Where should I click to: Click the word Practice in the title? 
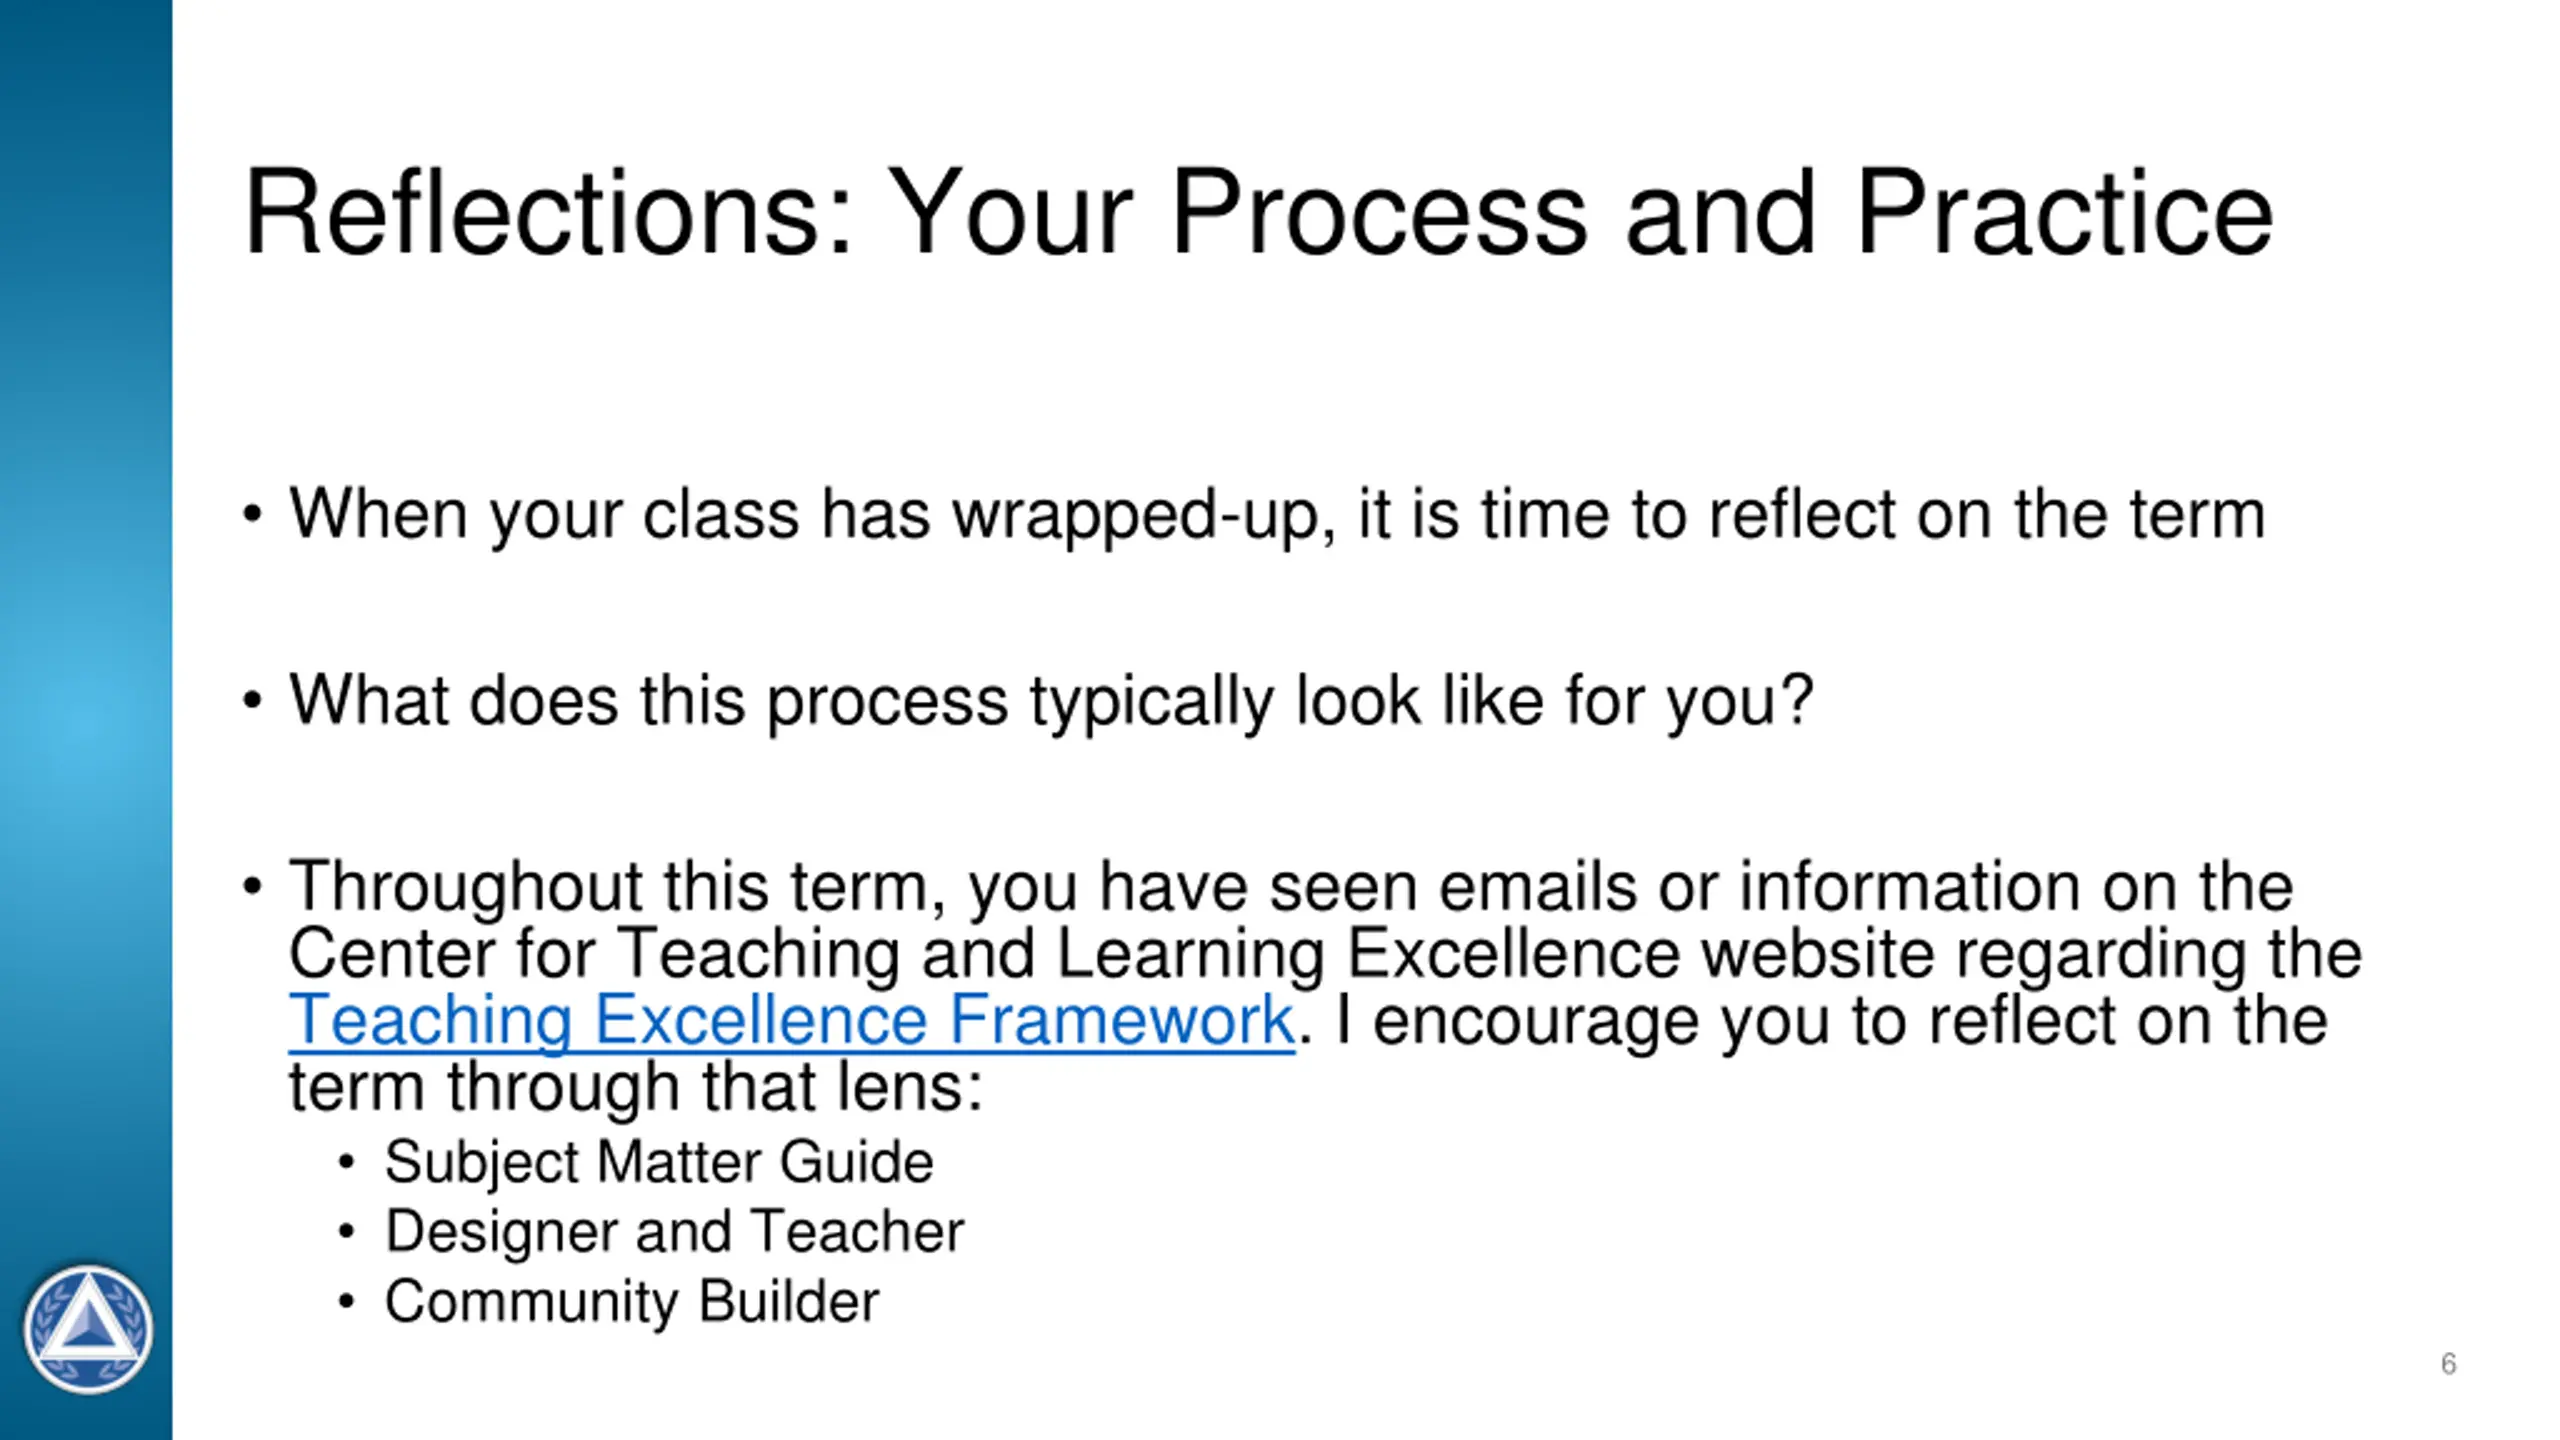2064,213
